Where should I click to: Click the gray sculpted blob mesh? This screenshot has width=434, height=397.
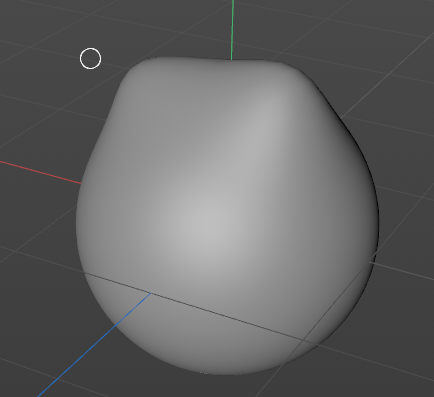click(227, 216)
